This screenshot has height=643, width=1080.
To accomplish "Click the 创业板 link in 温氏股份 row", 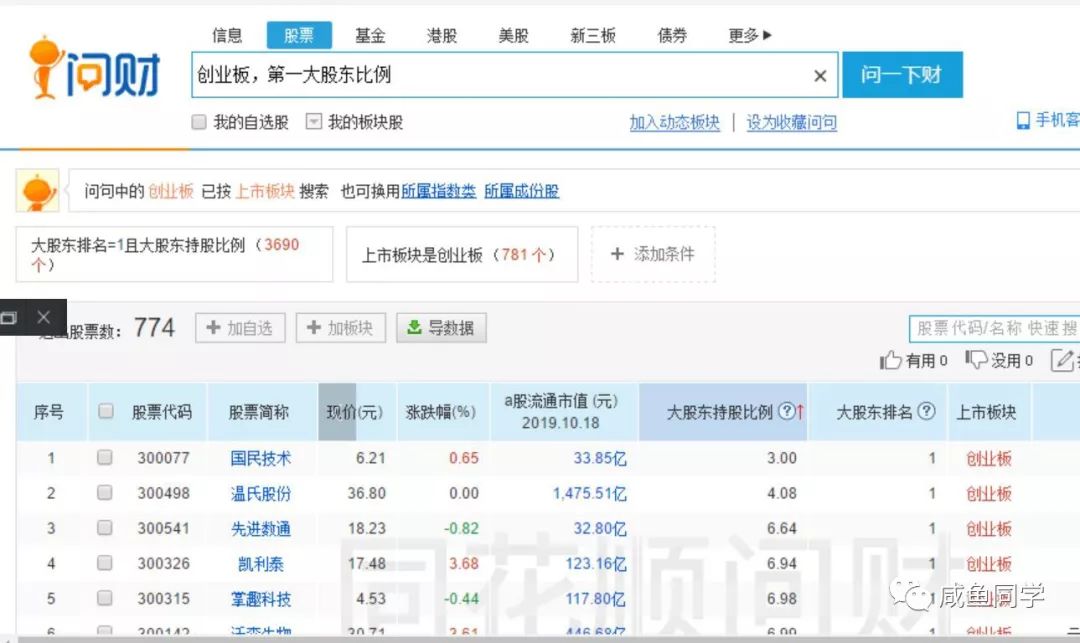I will [988, 493].
